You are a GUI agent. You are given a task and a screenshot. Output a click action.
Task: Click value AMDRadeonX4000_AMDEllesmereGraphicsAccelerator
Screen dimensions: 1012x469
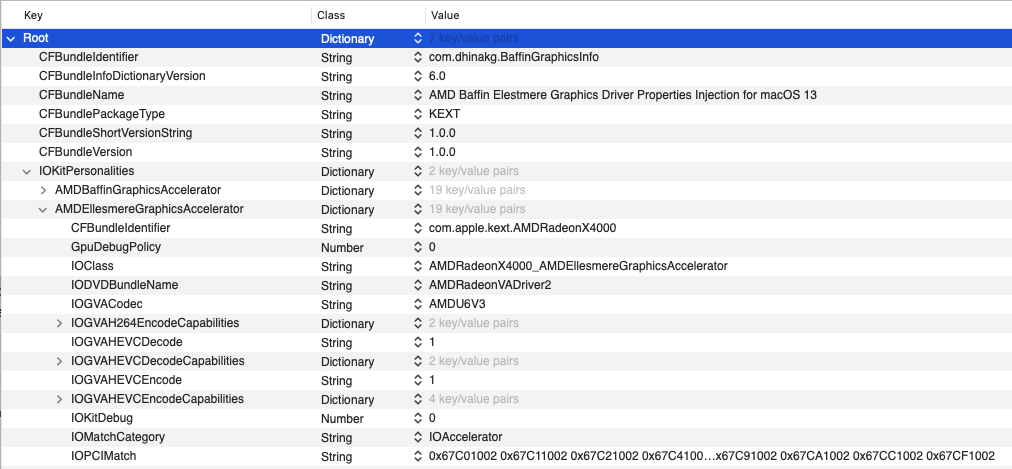(578, 266)
